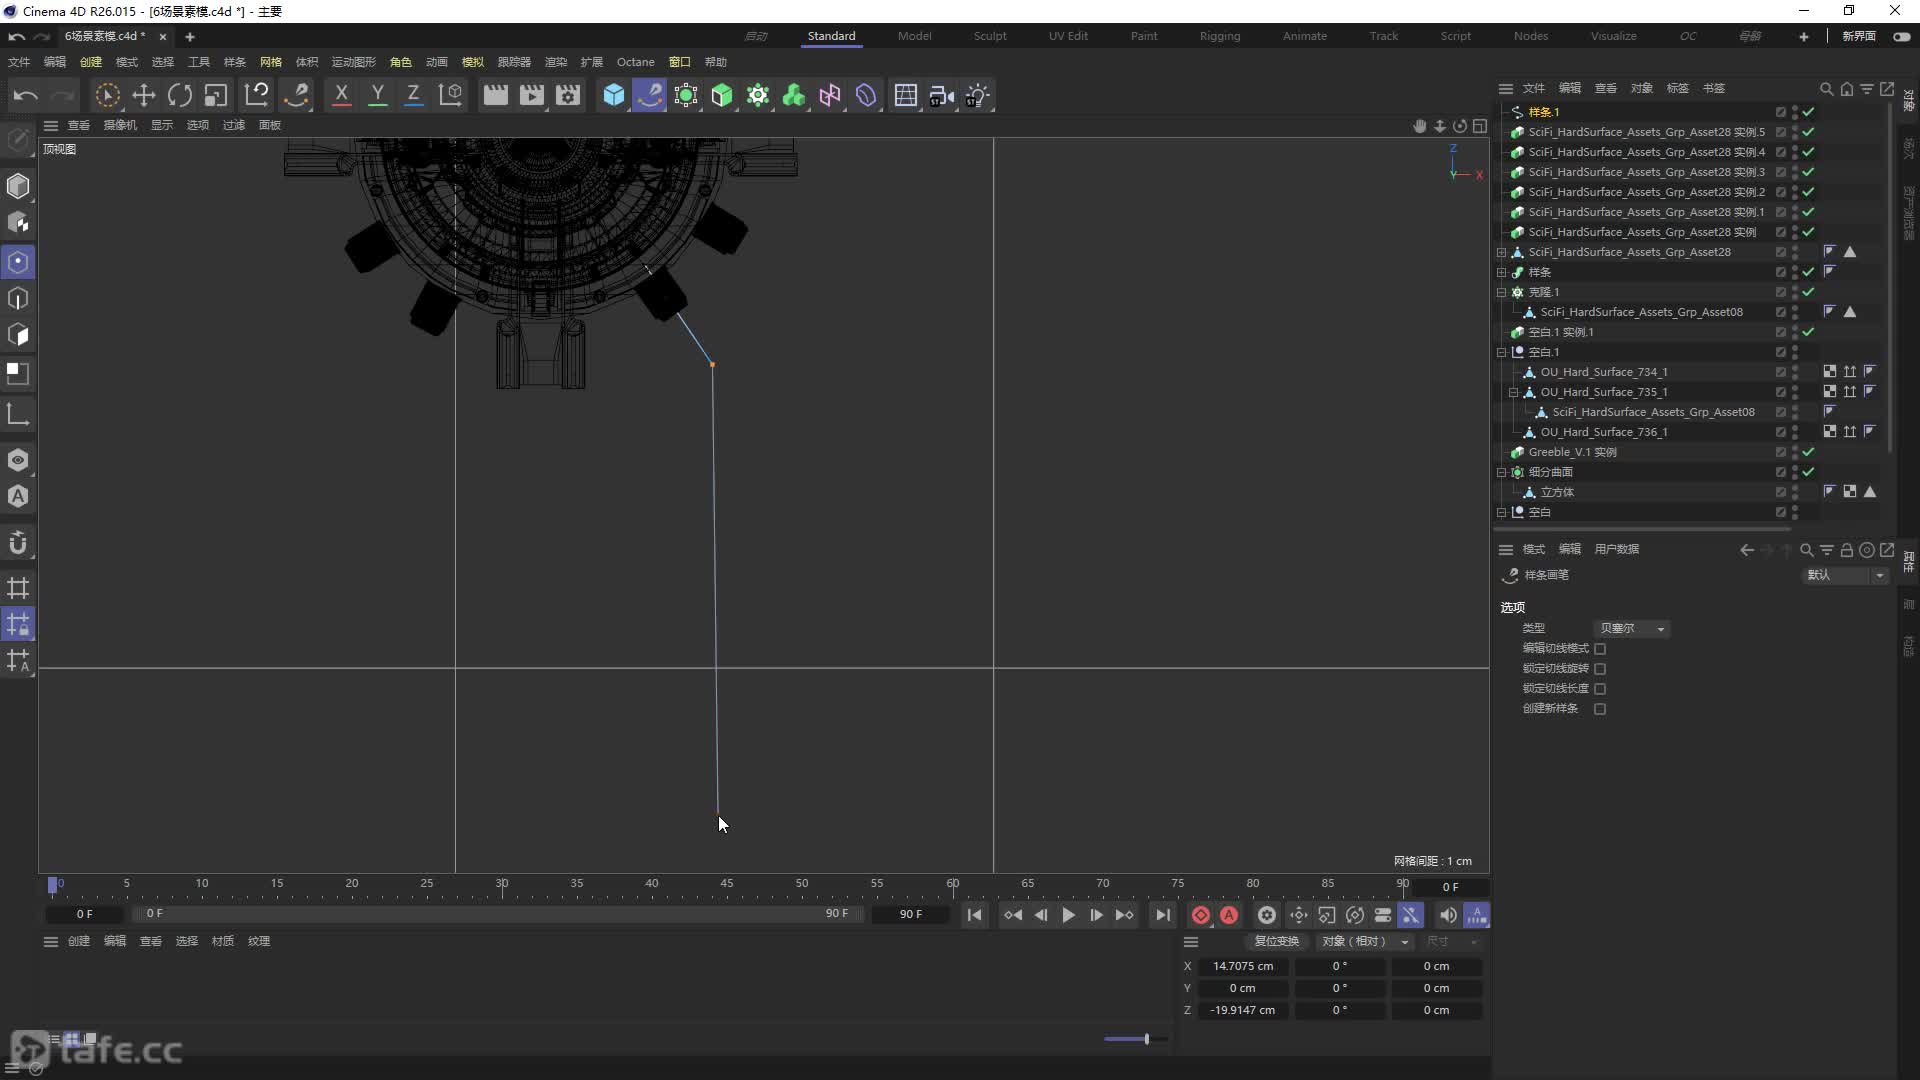This screenshot has width=1920, height=1080.
Task: Render the active view clapperboard icon
Action: click(x=495, y=96)
